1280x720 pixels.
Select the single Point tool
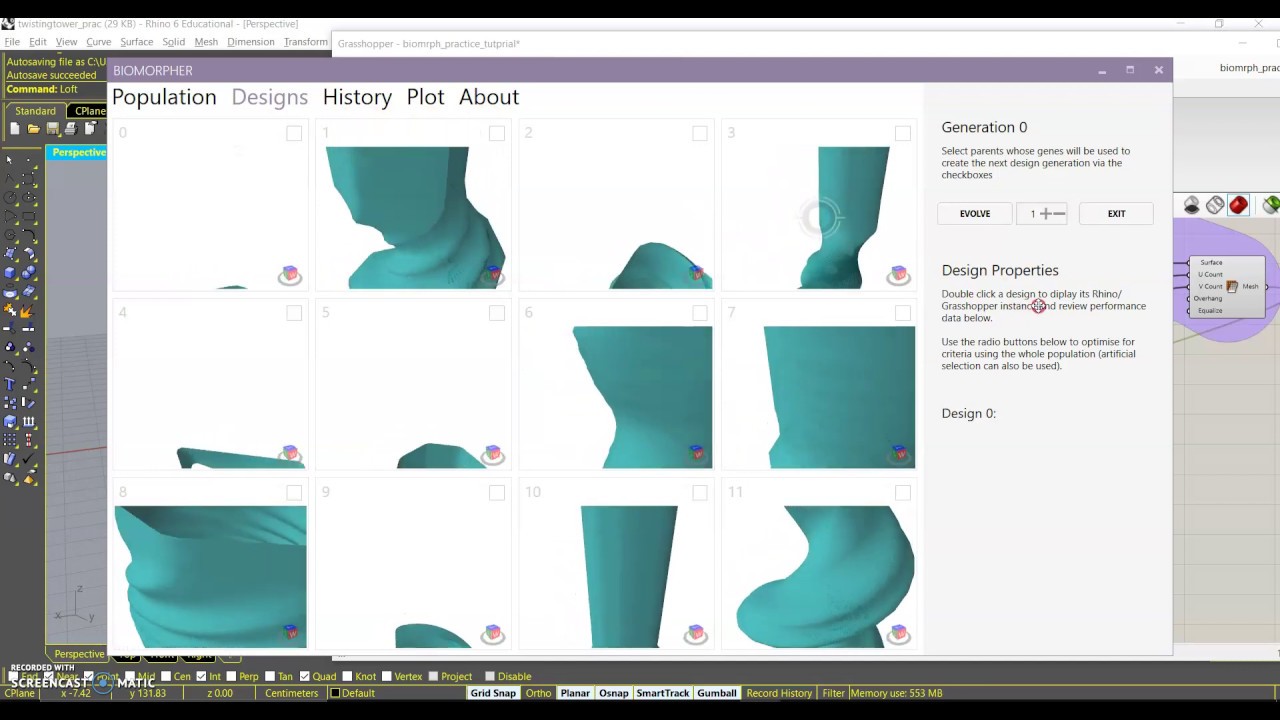(x=28, y=159)
